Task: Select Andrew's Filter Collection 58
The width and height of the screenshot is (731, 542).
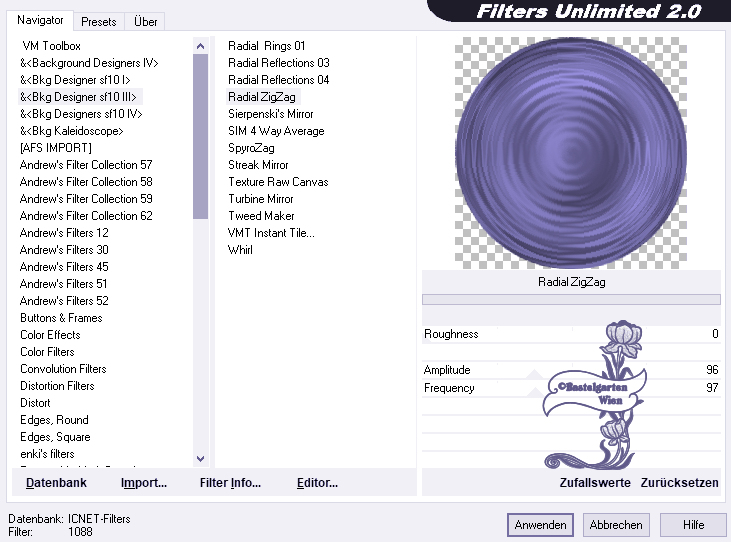Action: (86, 182)
